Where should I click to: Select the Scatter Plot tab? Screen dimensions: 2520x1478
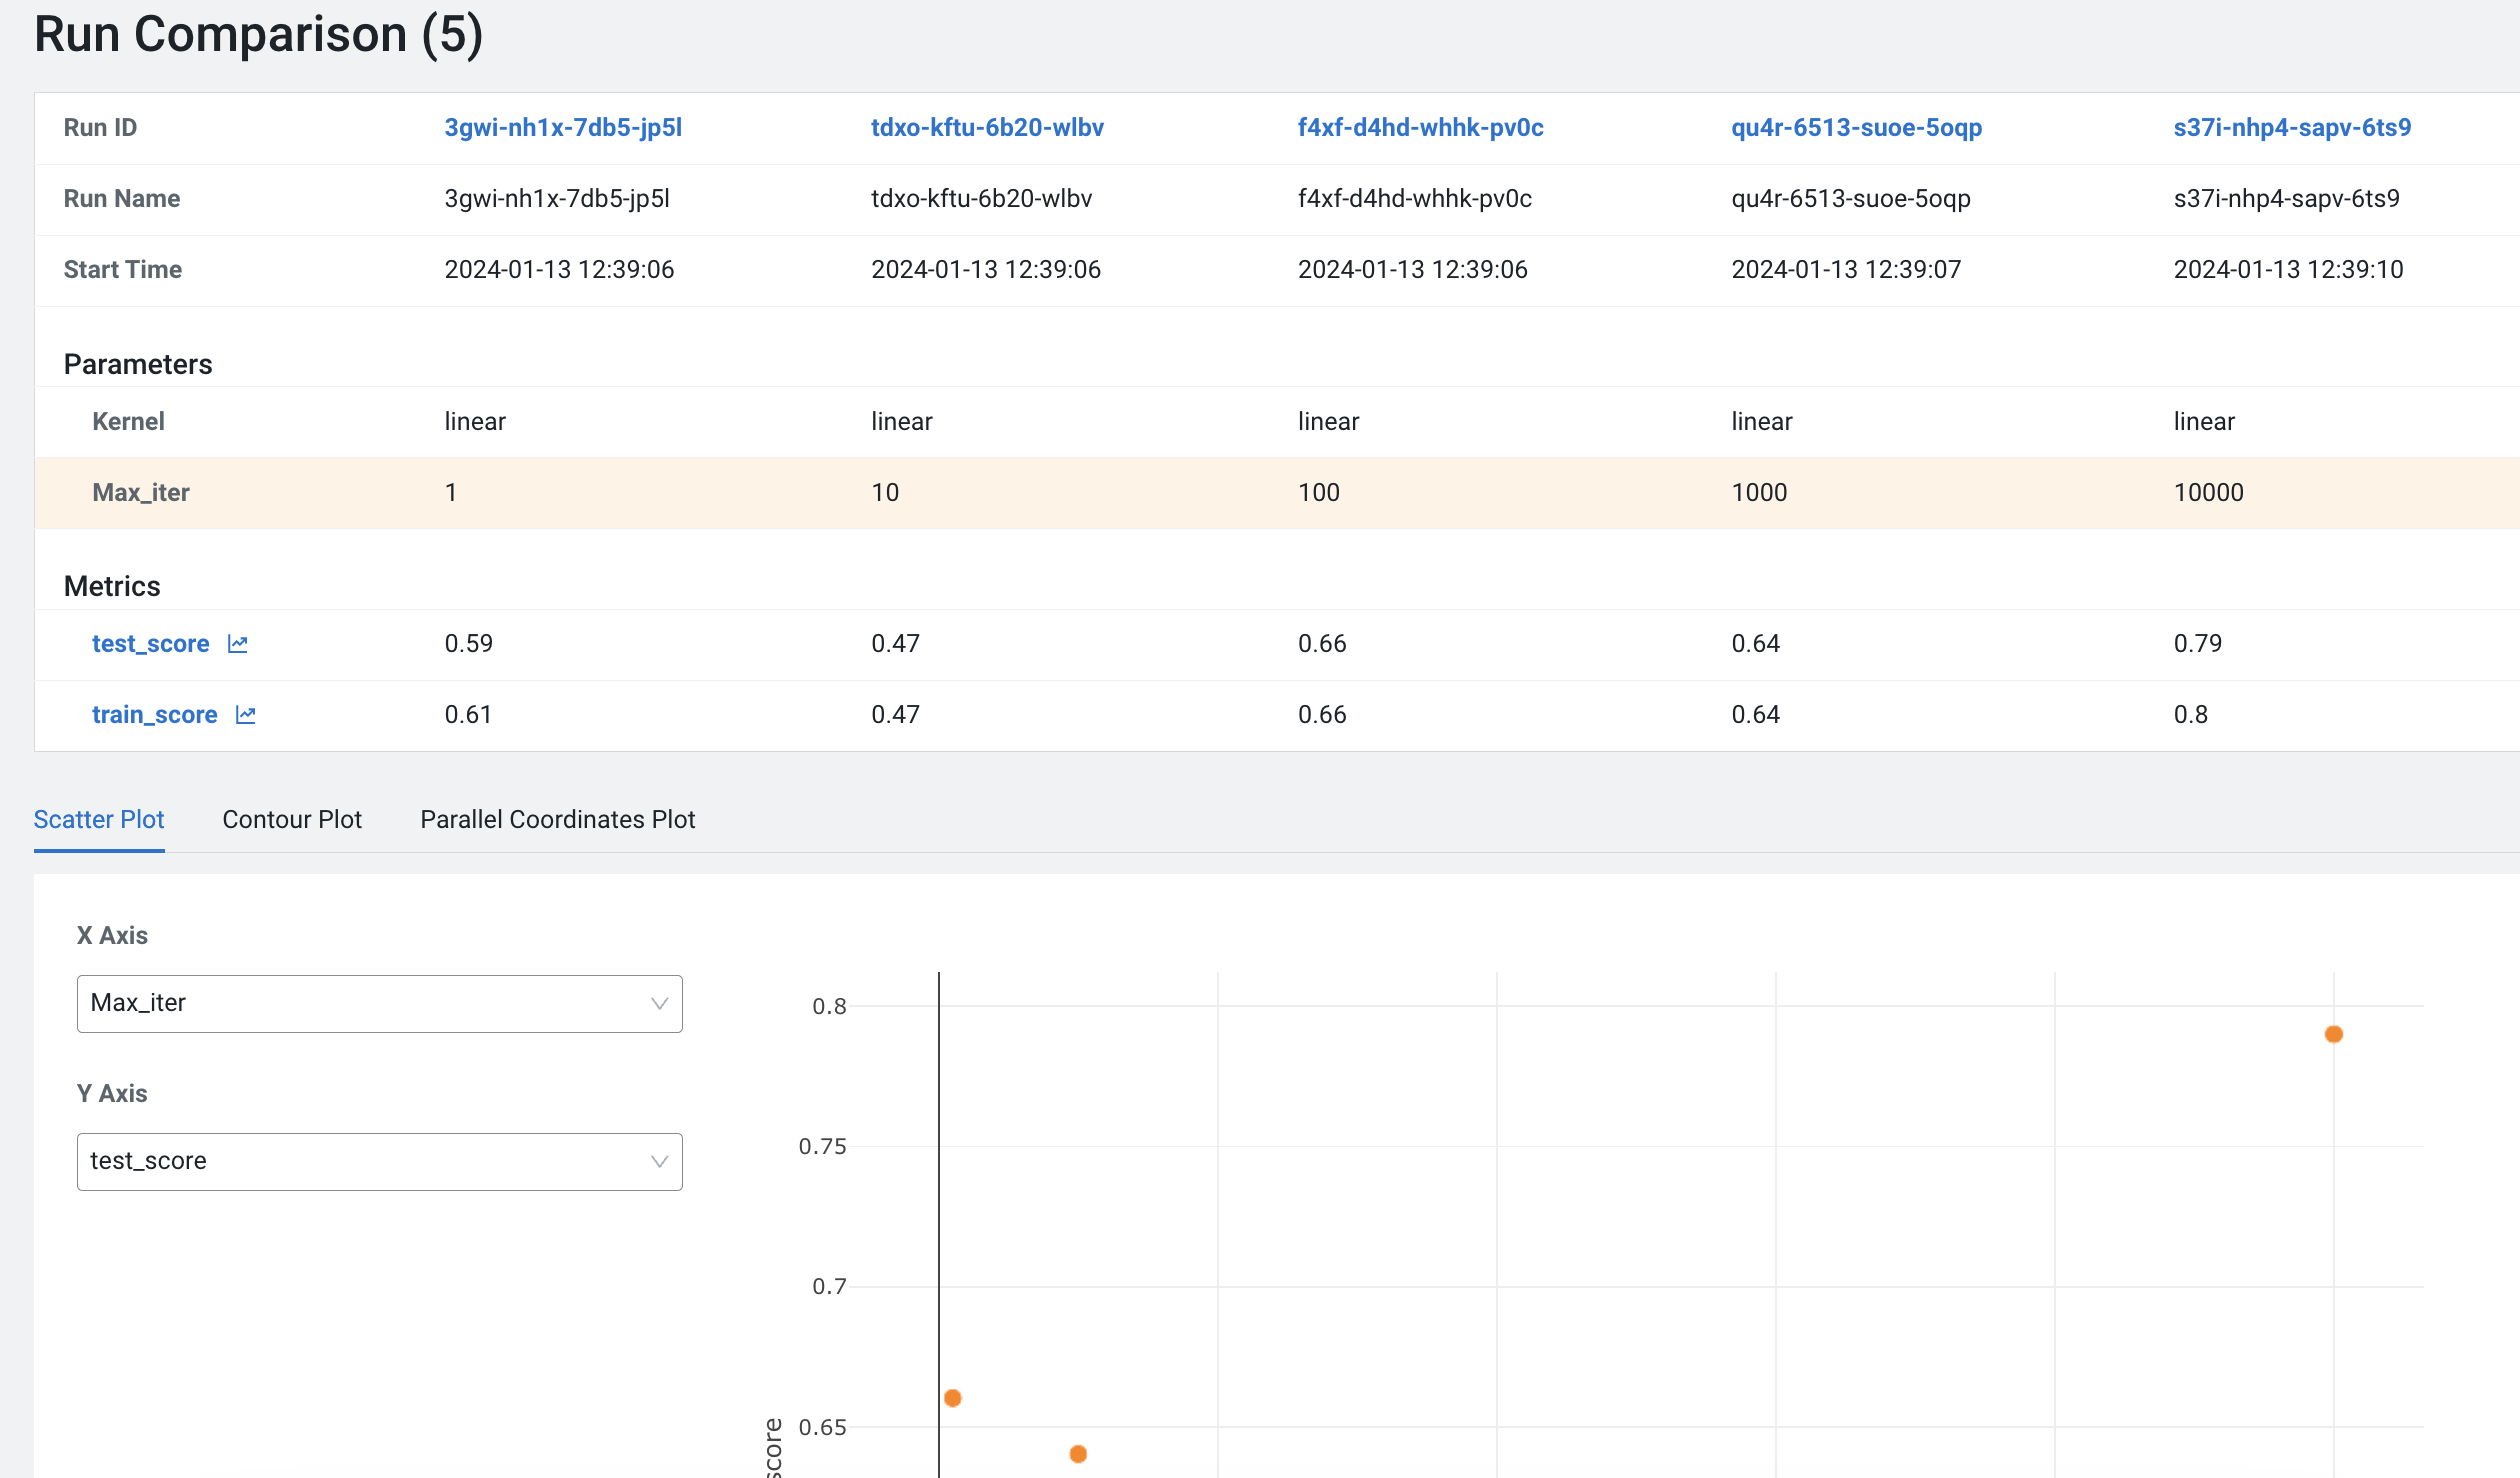tap(98, 819)
